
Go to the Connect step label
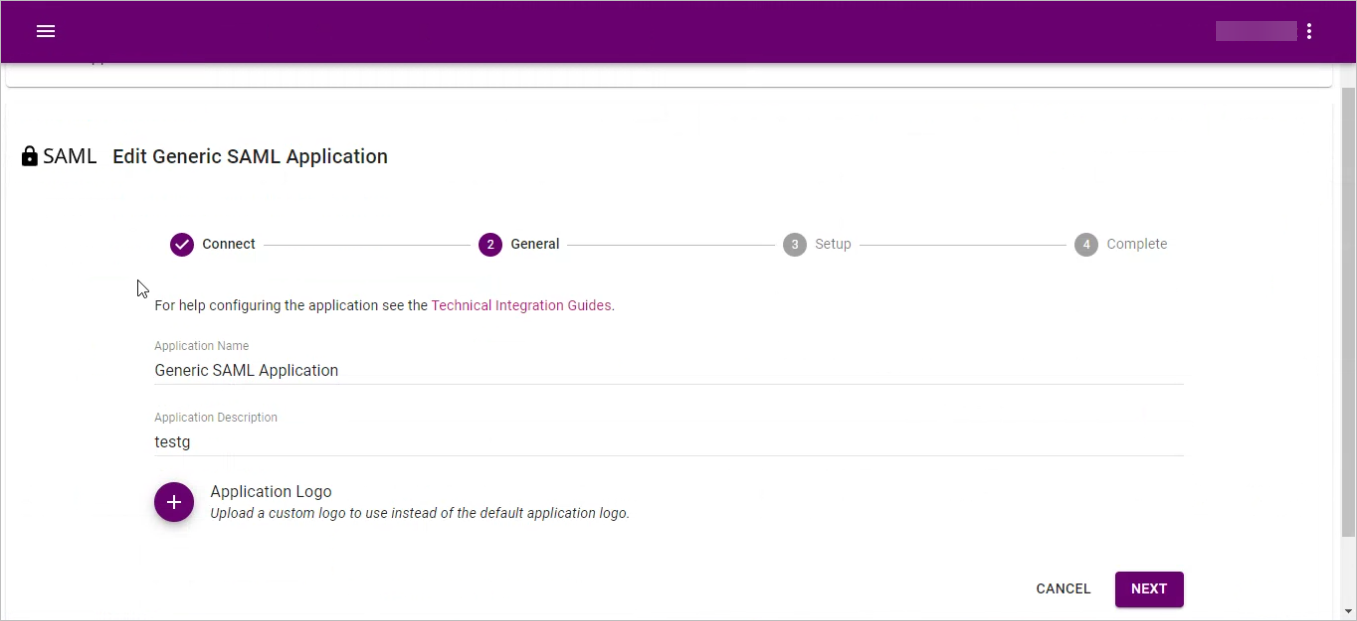pos(229,244)
